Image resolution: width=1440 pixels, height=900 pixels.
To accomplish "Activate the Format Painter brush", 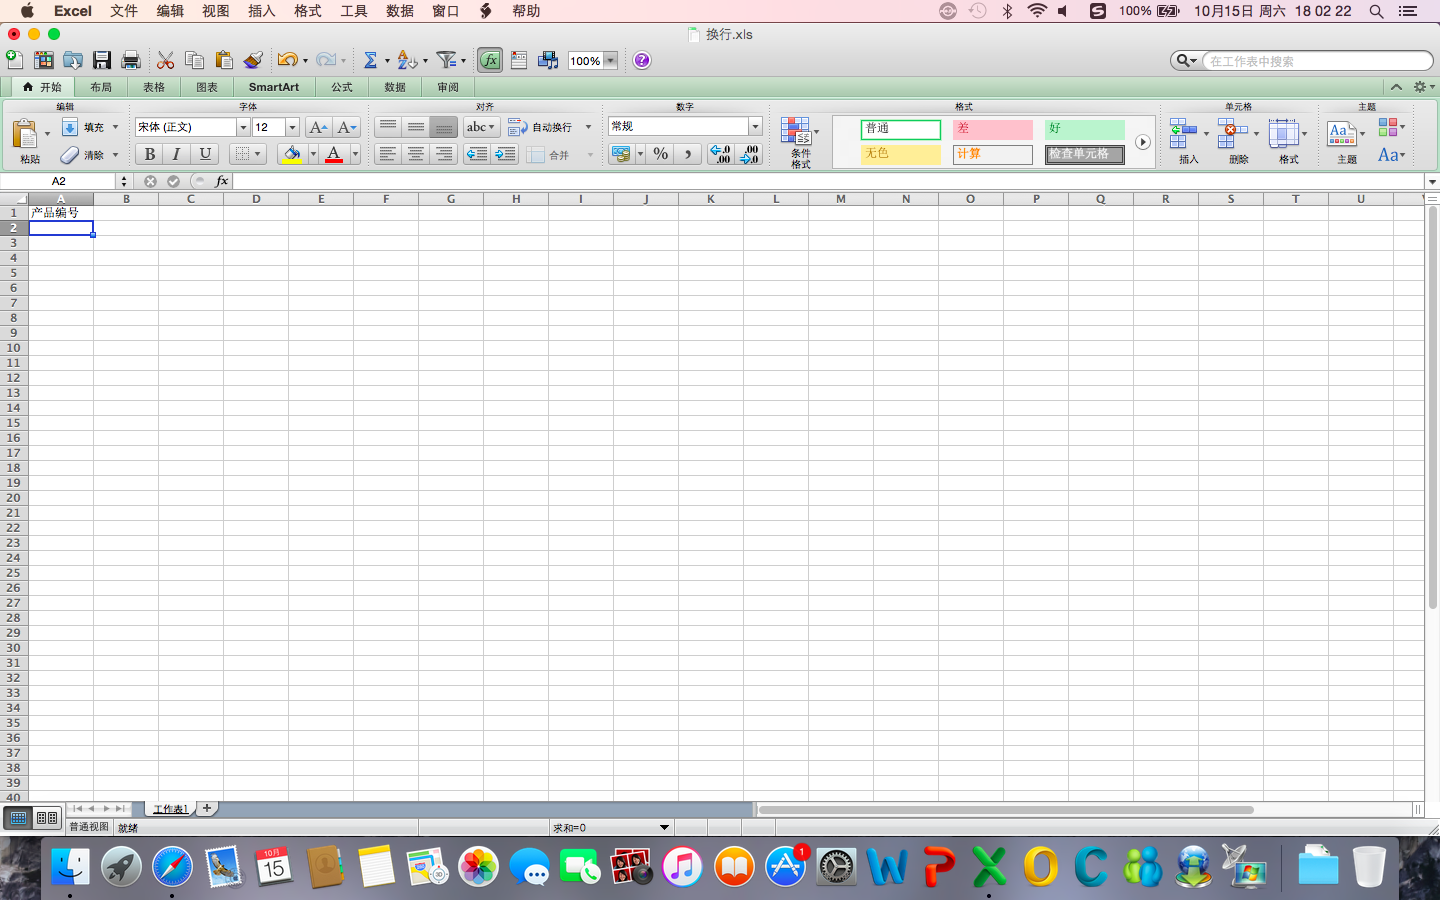I will 253,60.
